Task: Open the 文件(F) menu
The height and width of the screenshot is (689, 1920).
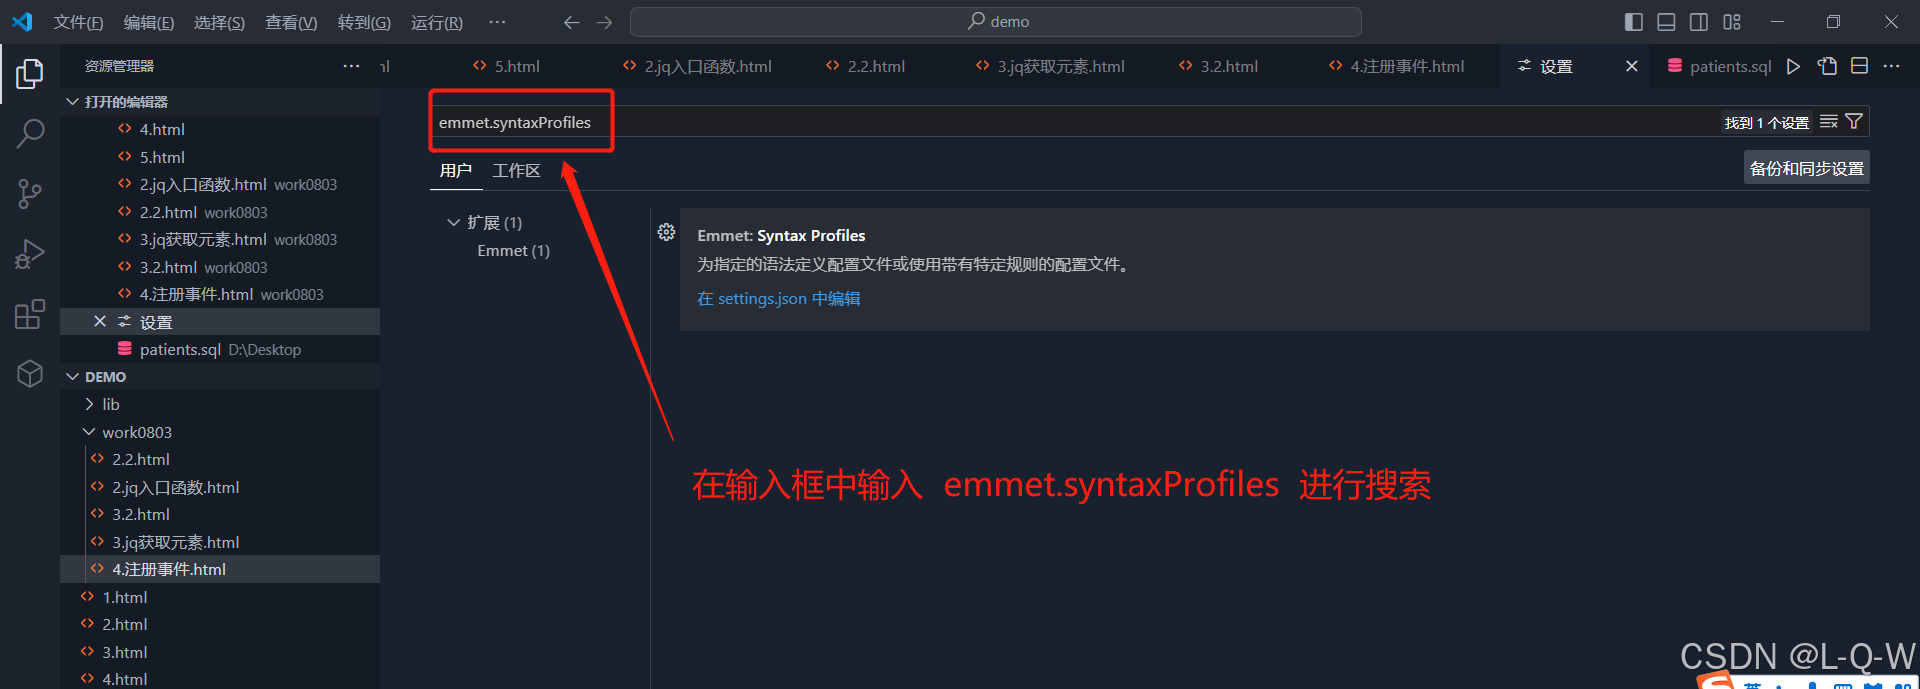Action: click(78, 22)
